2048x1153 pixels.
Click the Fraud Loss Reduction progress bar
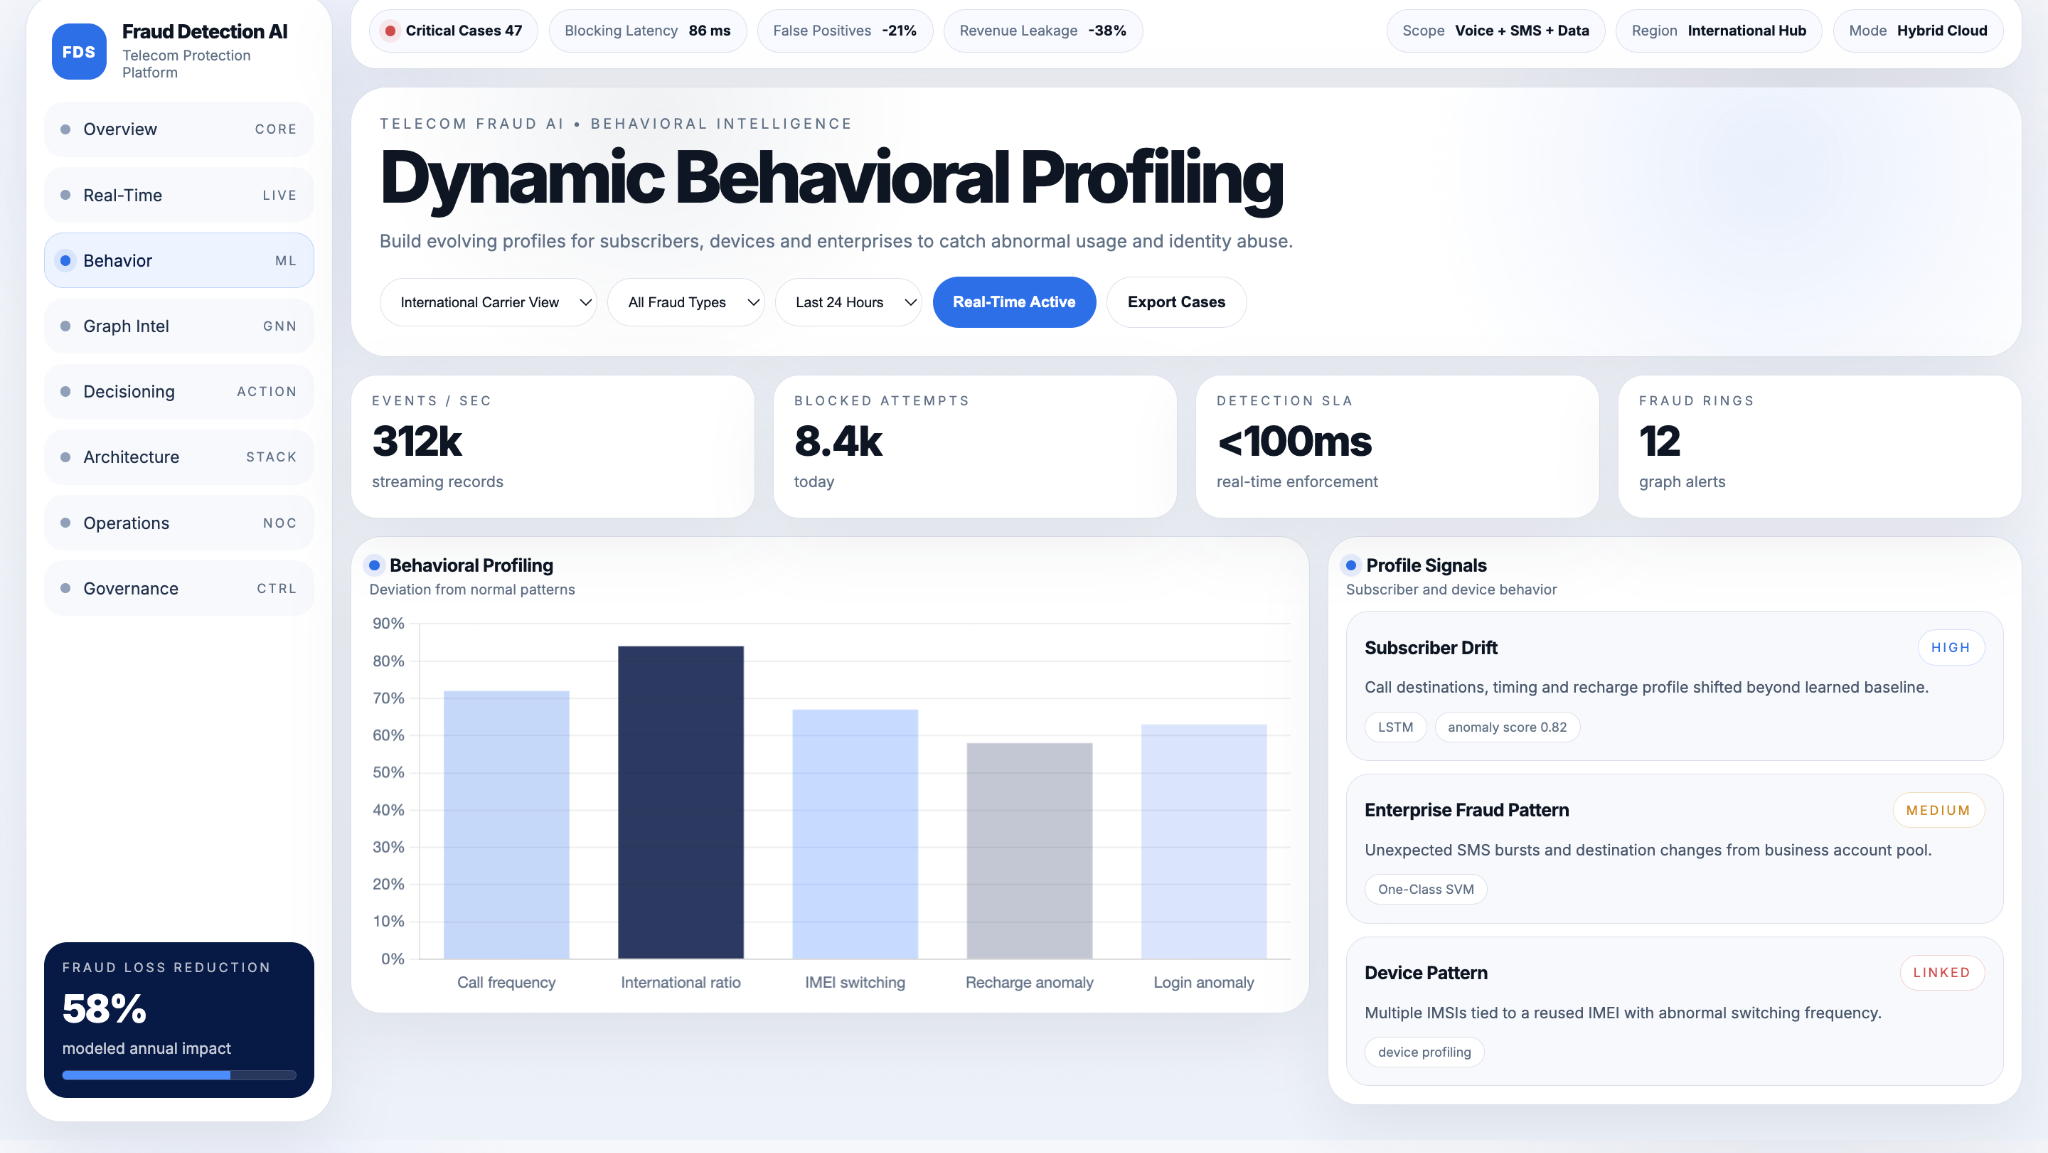pyautogui.click(x=179, y=1075)
